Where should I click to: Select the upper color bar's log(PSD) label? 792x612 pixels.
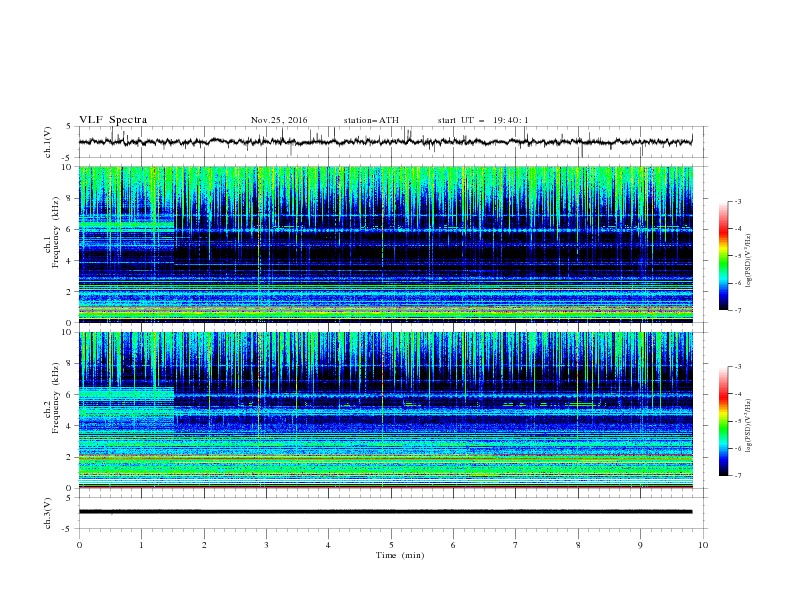(x=748, y=261)
